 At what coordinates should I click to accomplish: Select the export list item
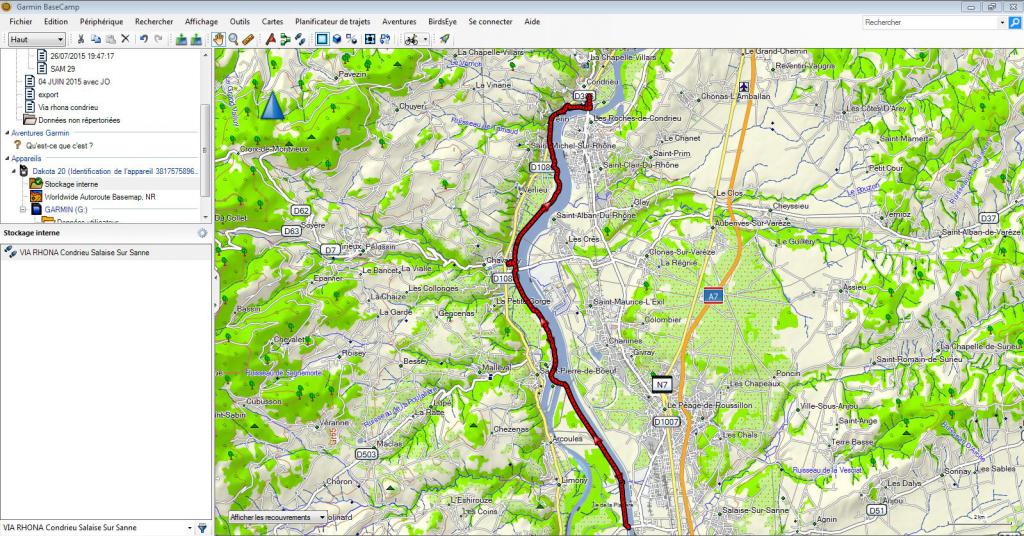click(48, 95)
